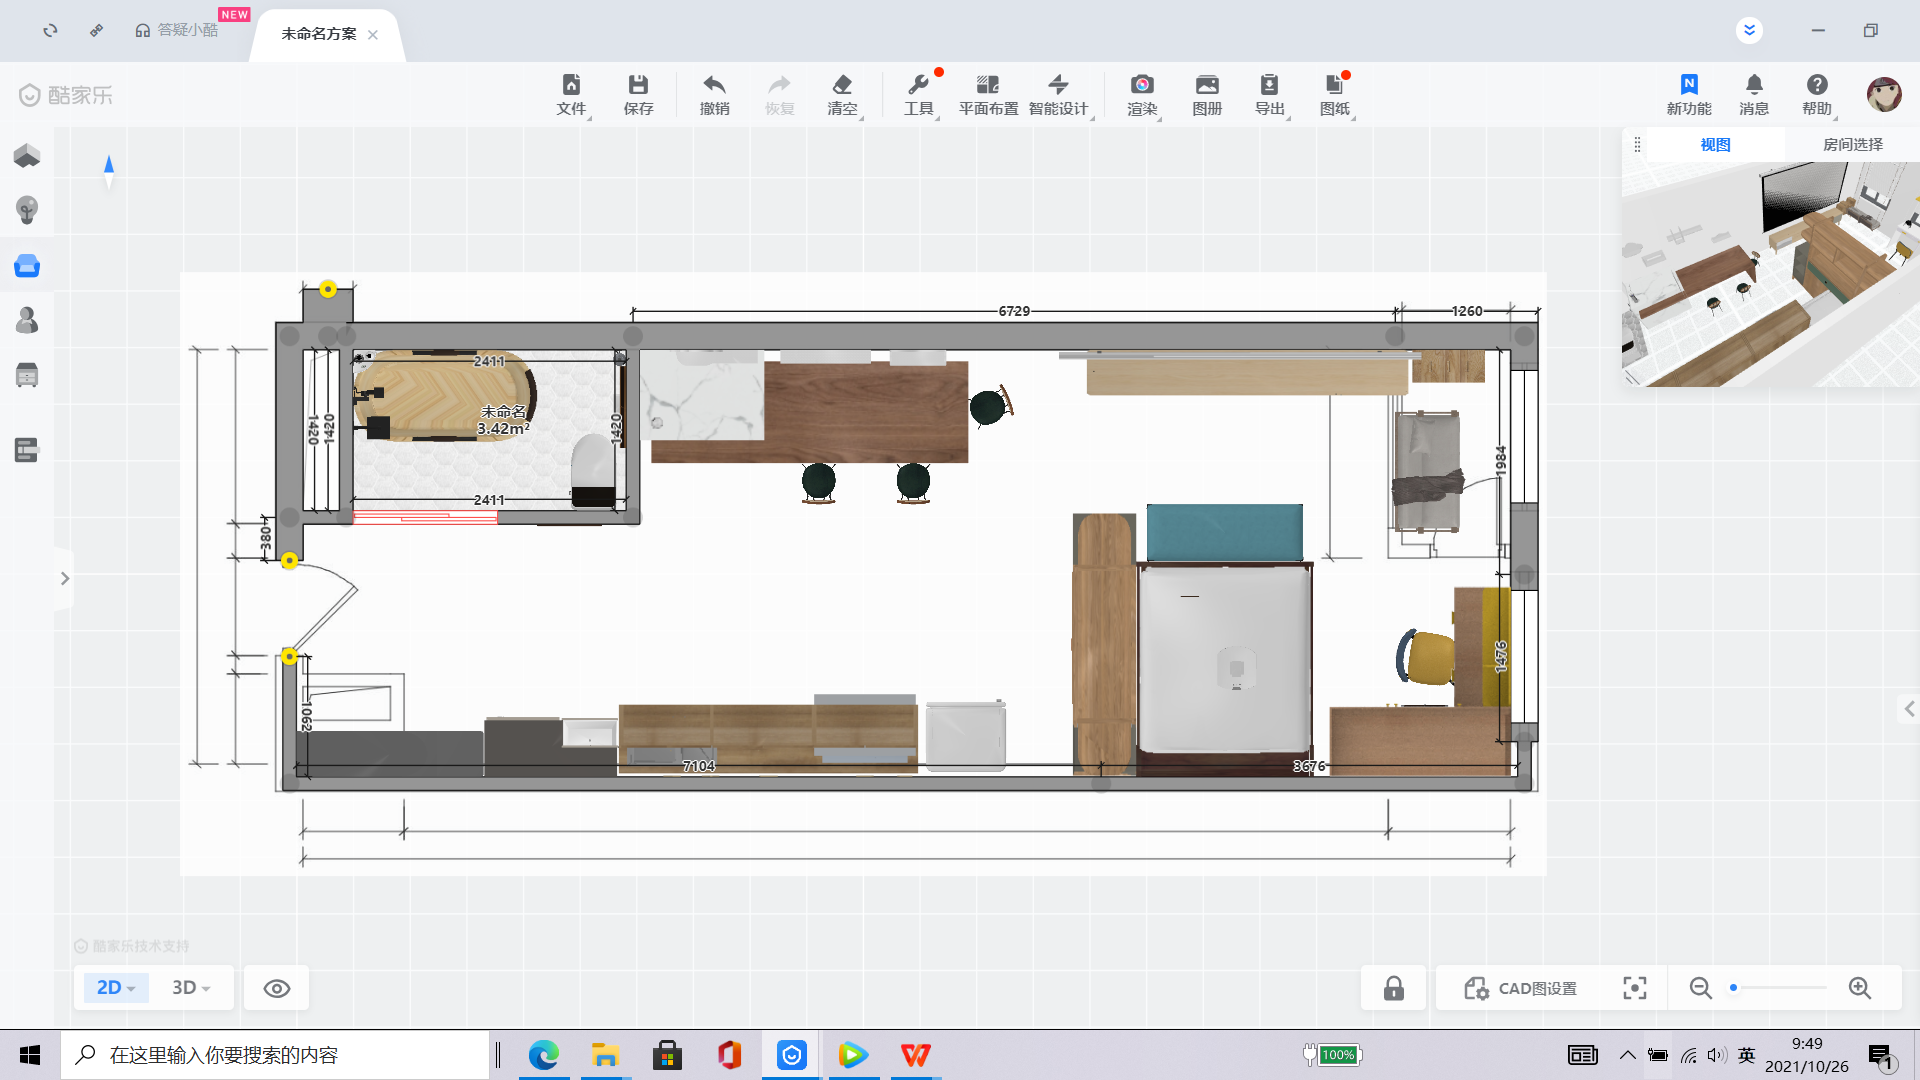Click the 7104 dimension label
This screenshot has height=1080, width=1920.
coord(698,766)
